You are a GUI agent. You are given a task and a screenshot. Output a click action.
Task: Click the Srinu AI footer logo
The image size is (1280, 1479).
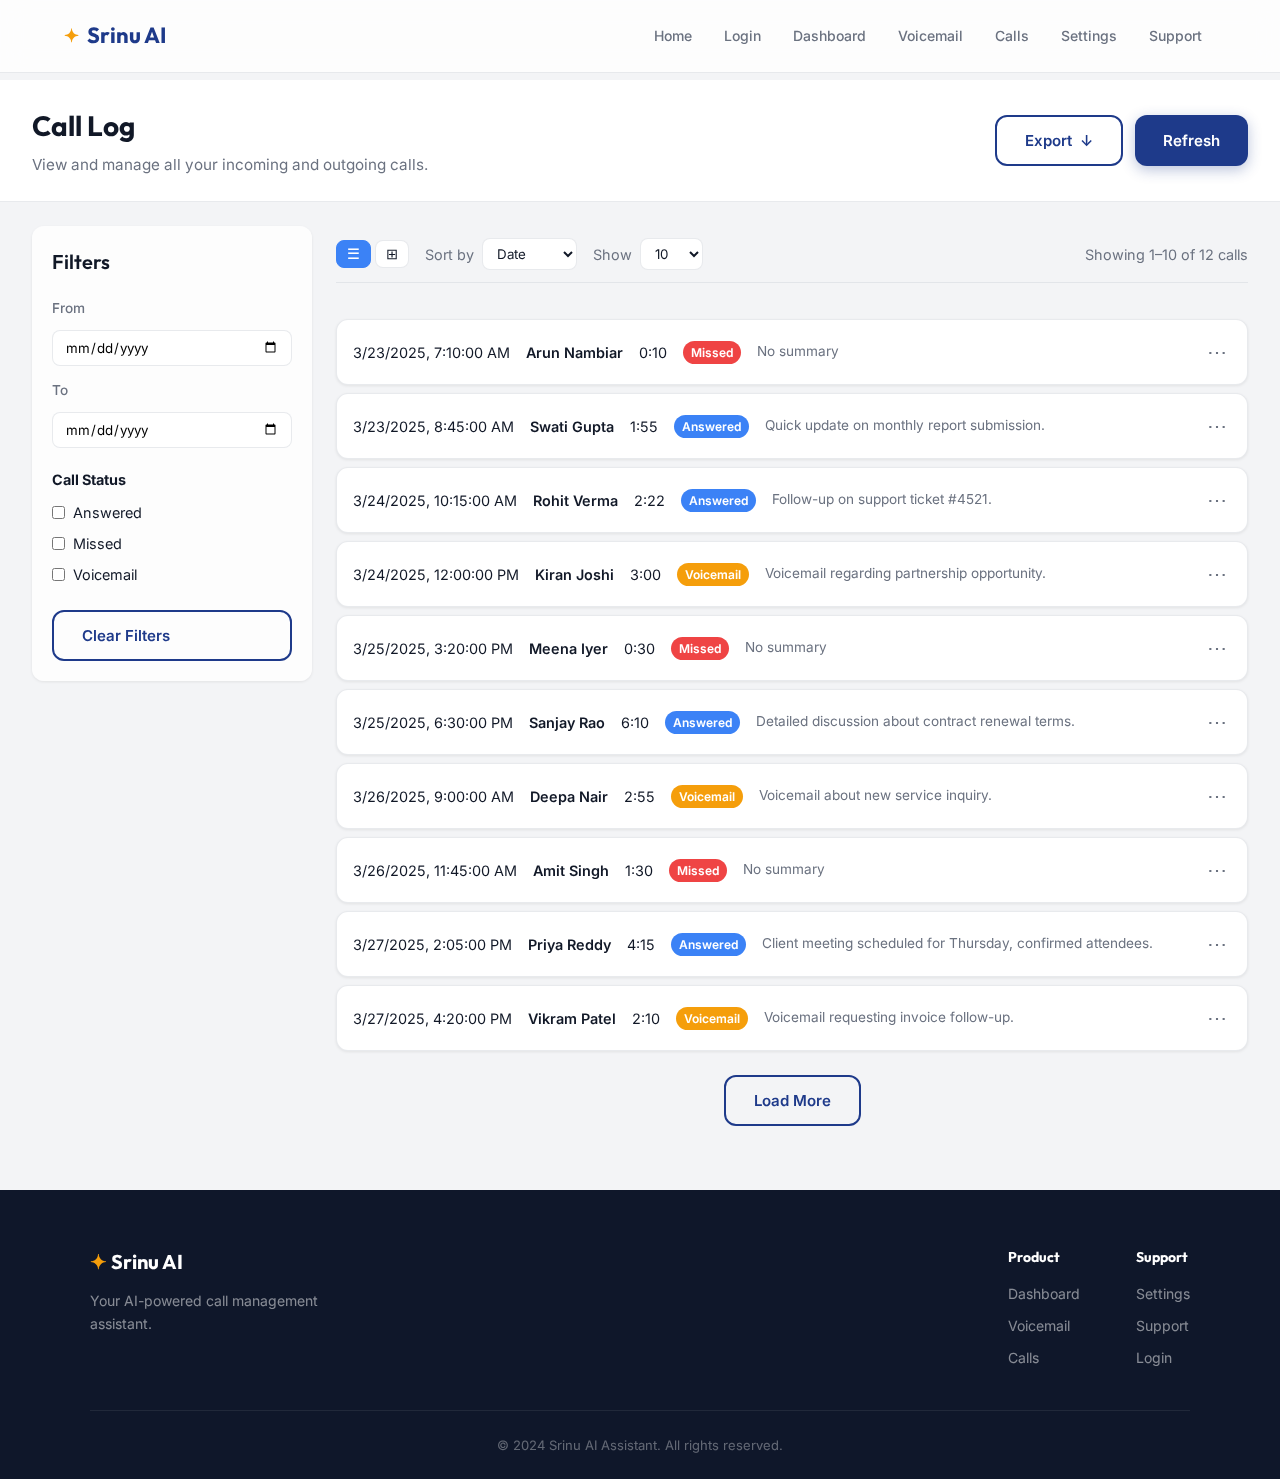(x=137, y=1262)
